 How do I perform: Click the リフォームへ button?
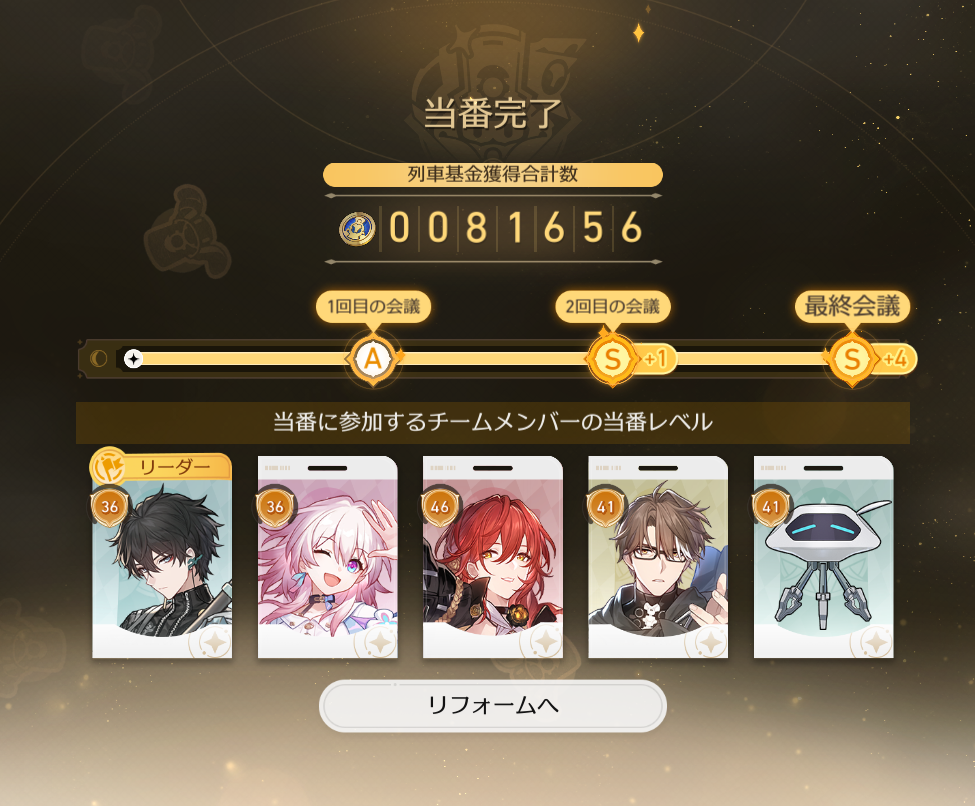[x=492, y=706]
